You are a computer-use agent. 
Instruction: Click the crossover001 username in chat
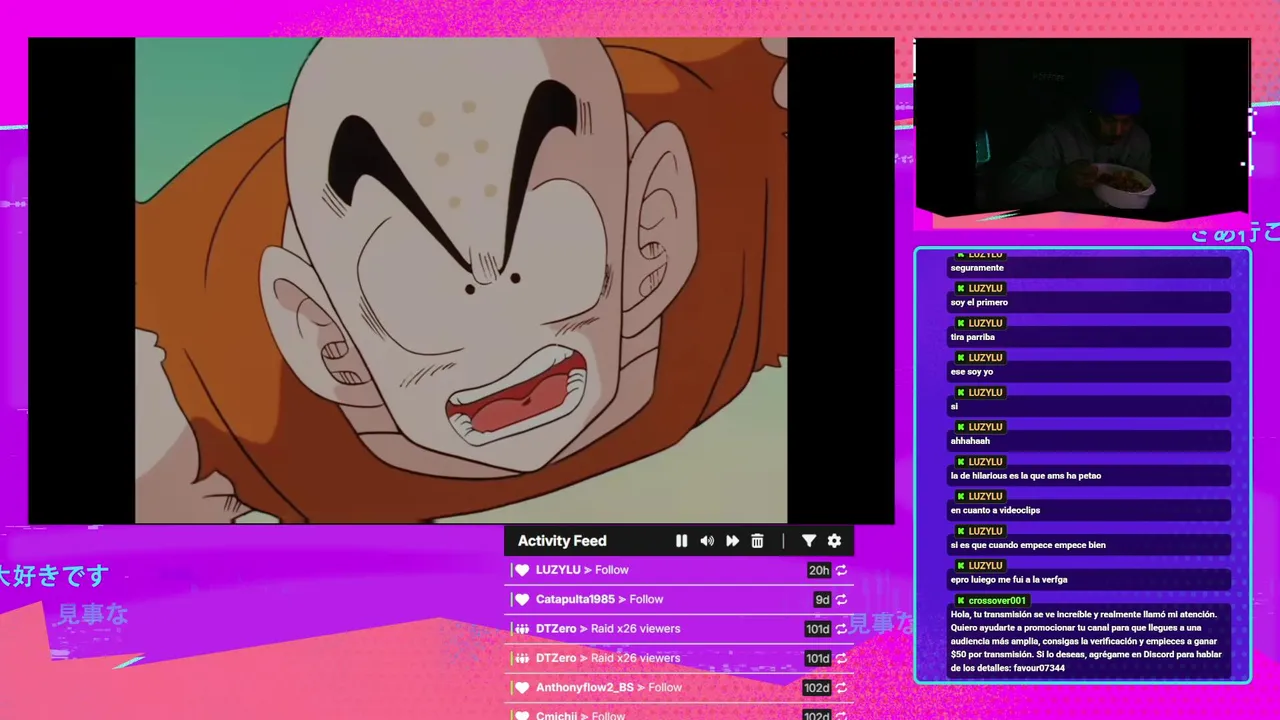pyautogui.click(x=997, y=601)
